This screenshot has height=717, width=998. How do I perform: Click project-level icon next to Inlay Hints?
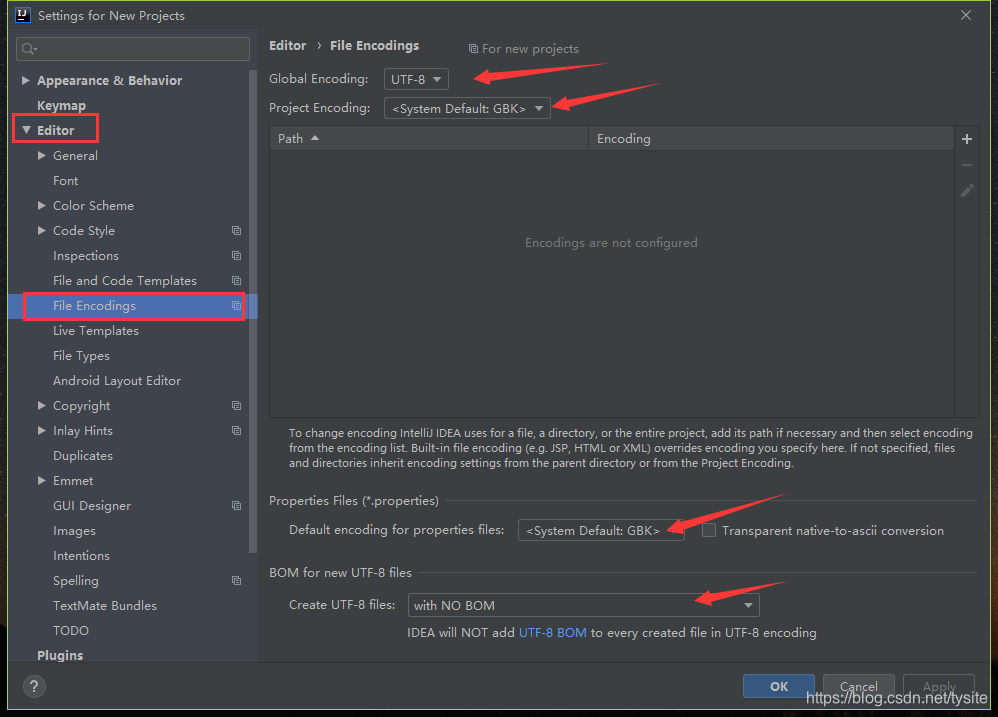(x=236, y=431)
